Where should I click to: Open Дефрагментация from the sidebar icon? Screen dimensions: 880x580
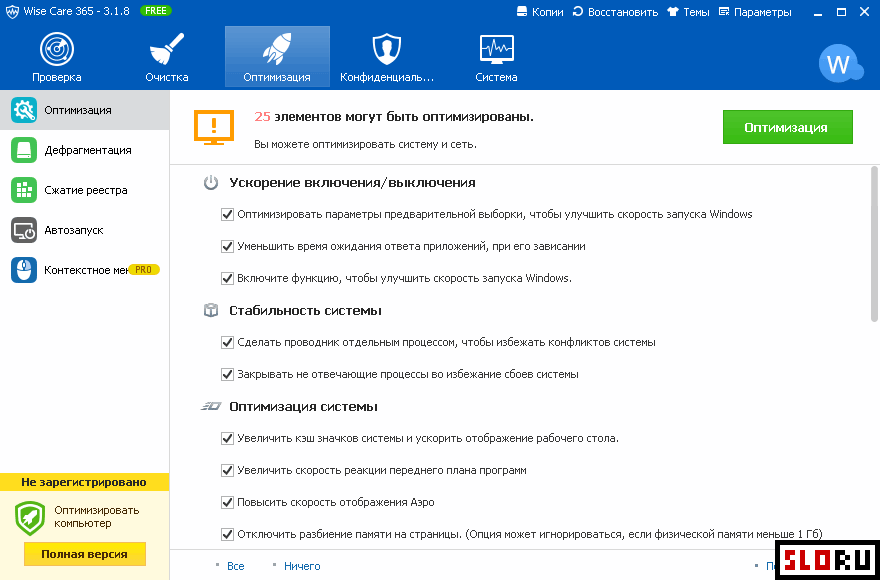point(24,150)
